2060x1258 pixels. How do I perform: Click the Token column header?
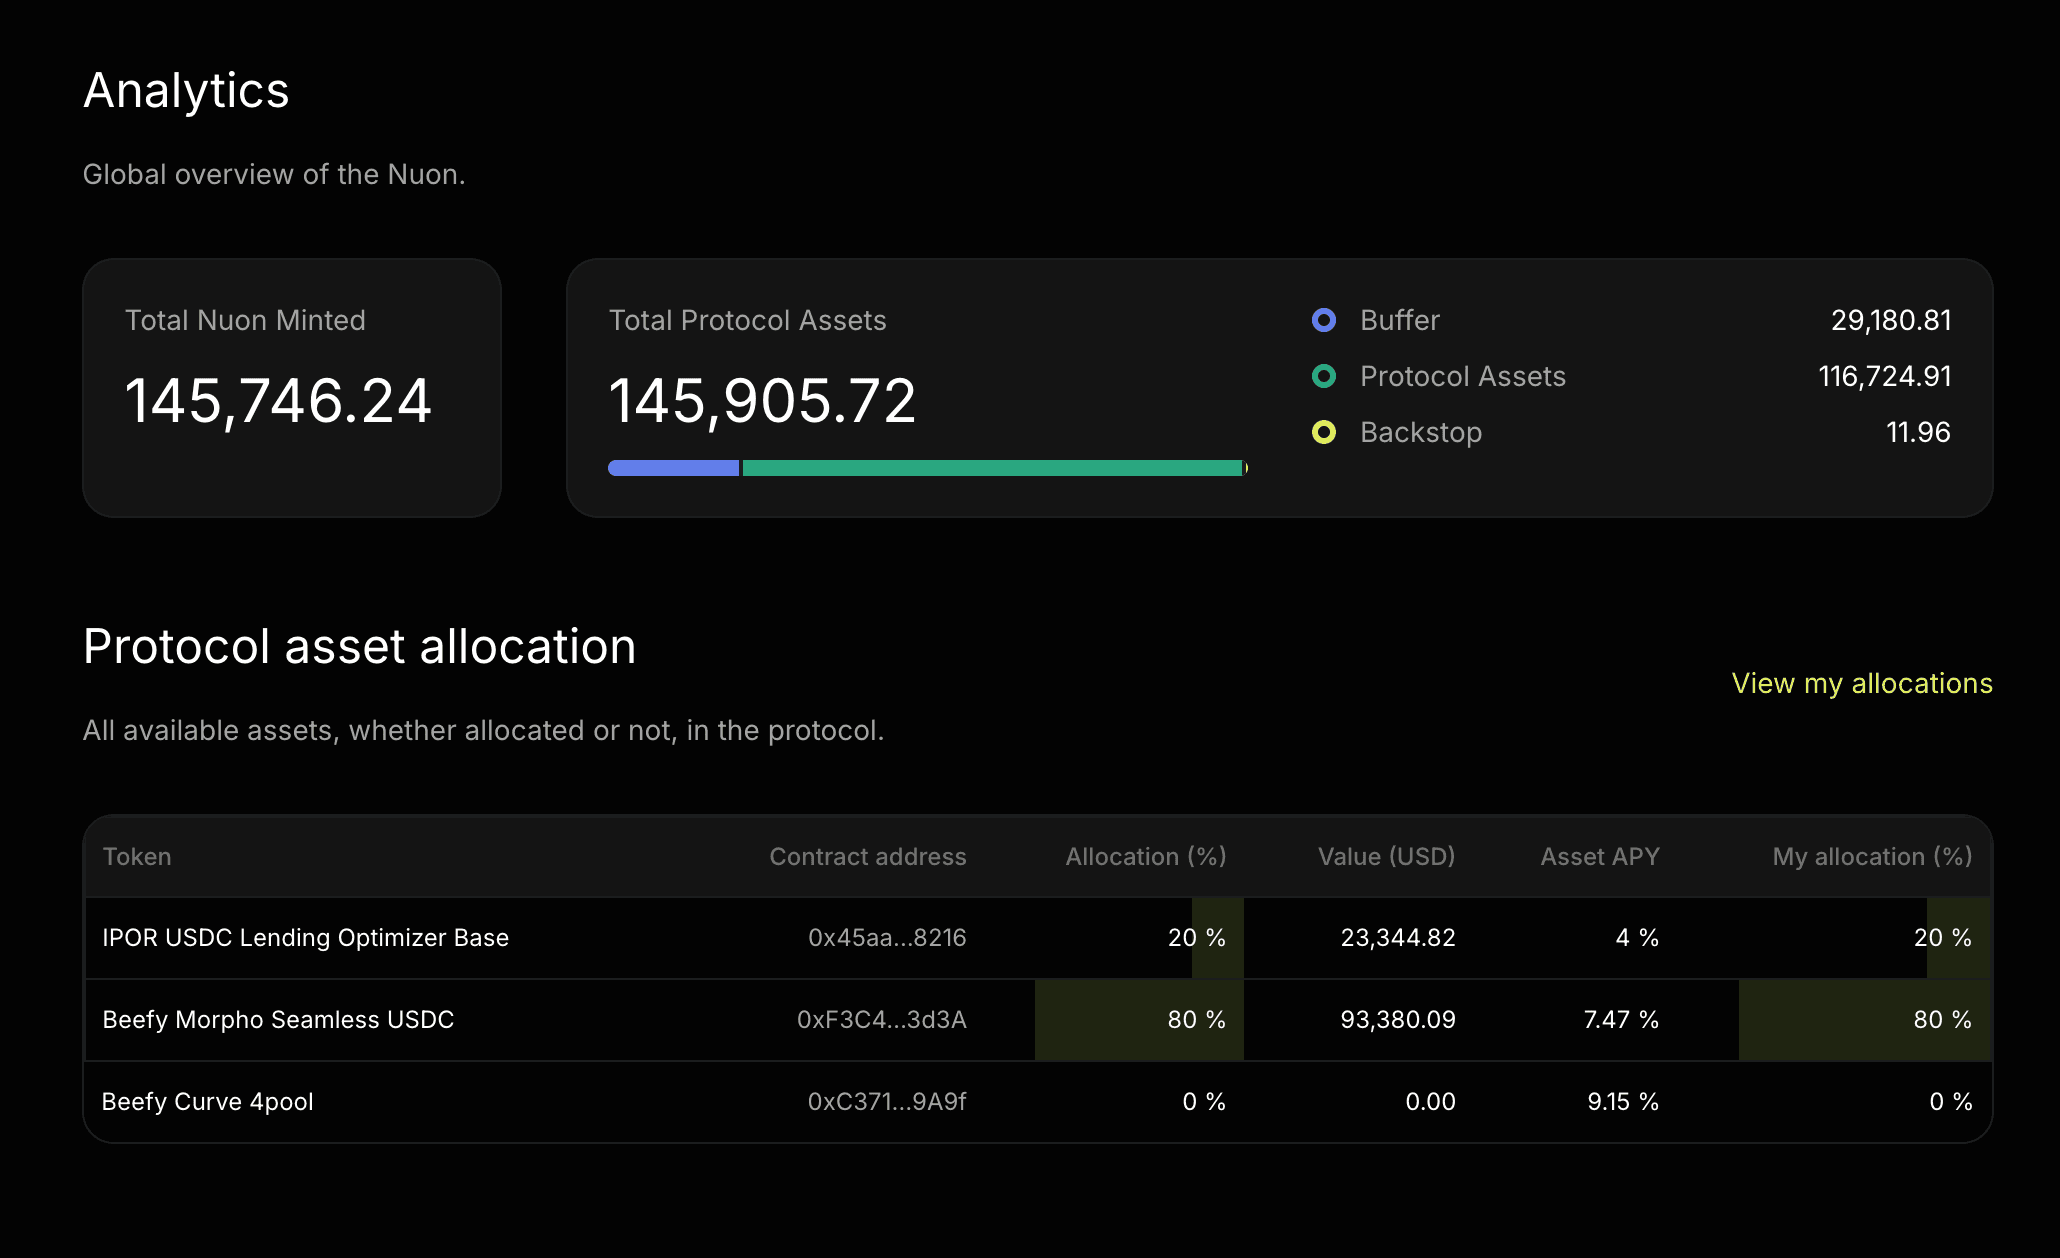click(x=137, y=857)
